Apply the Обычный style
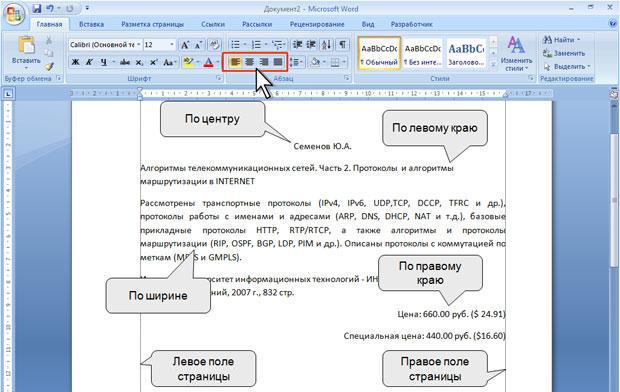 pyautogui.click(x=379, y=54)
